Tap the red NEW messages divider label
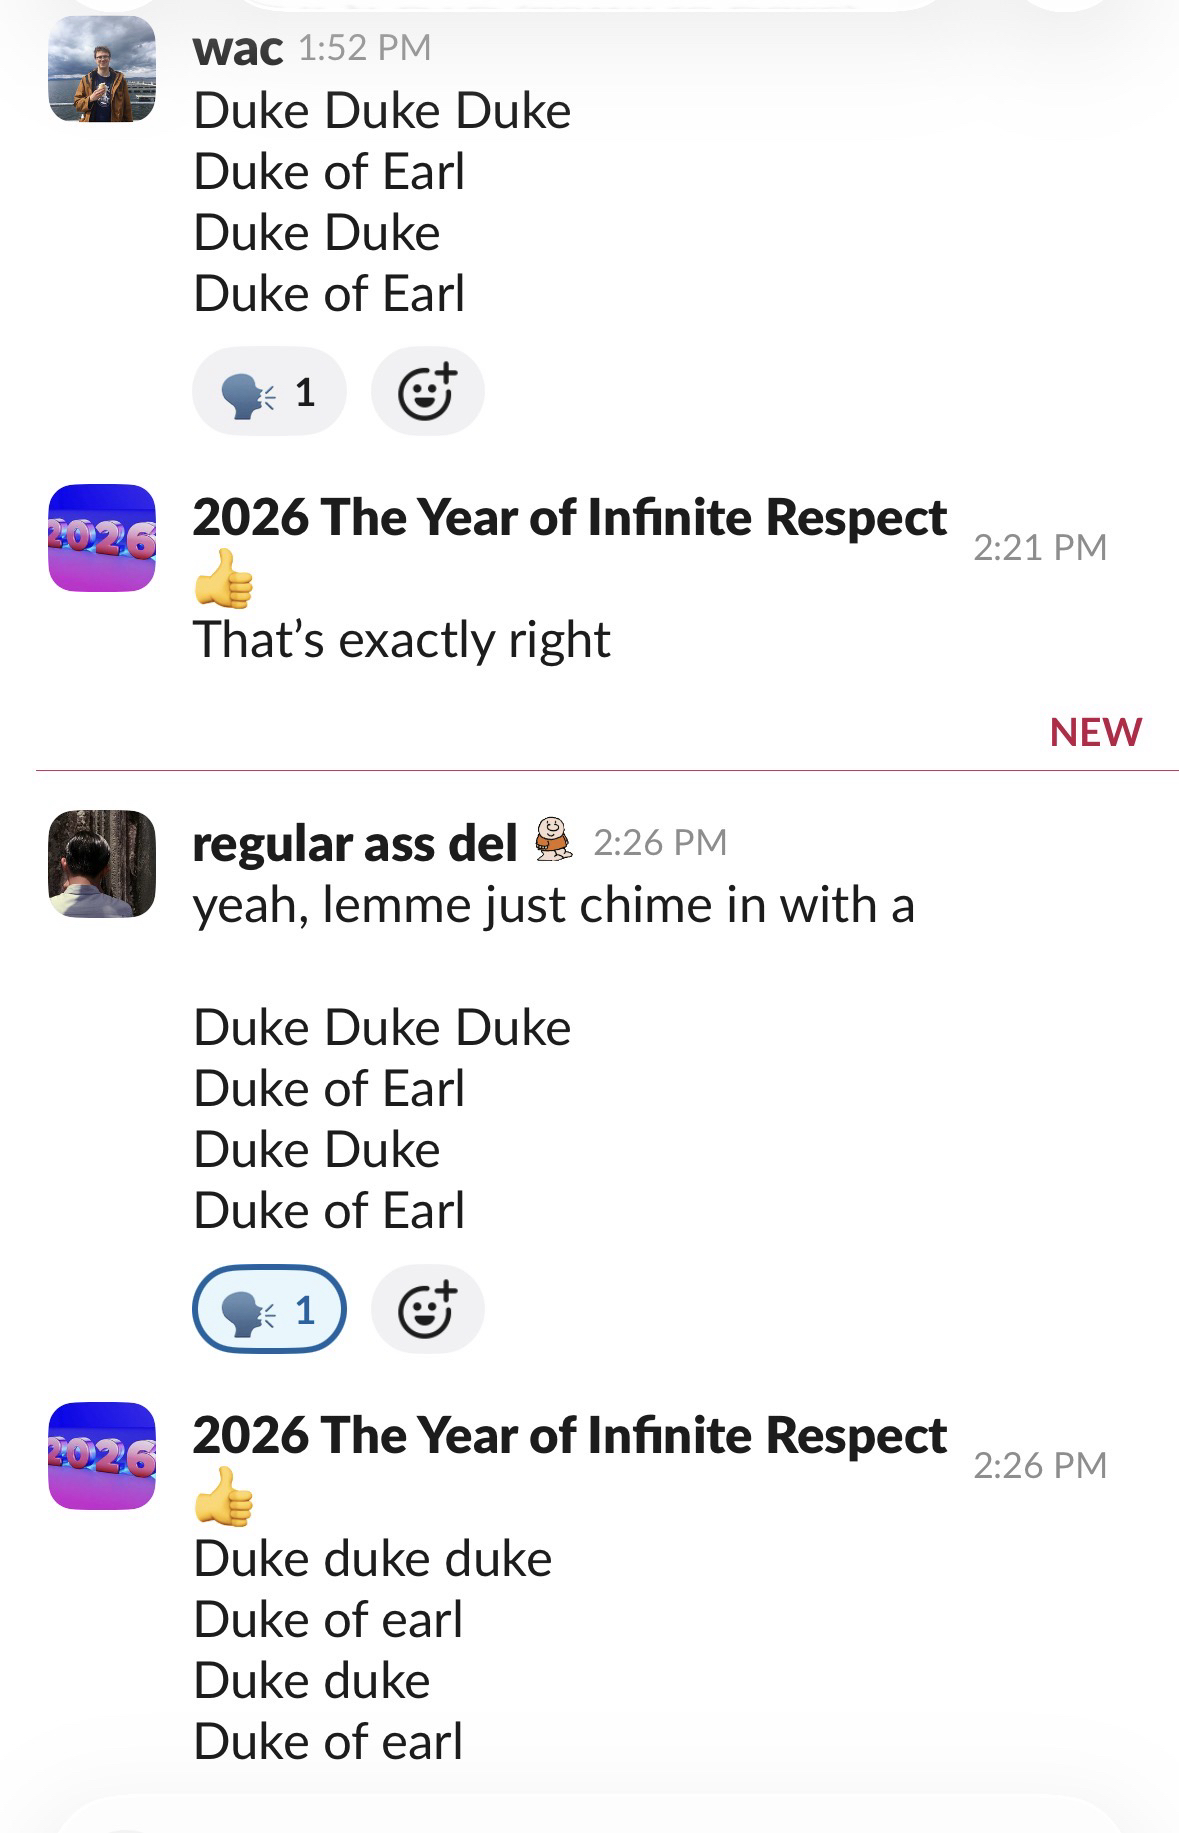This screenshot has height=1833, width=1179. [x=1095, y=732]
